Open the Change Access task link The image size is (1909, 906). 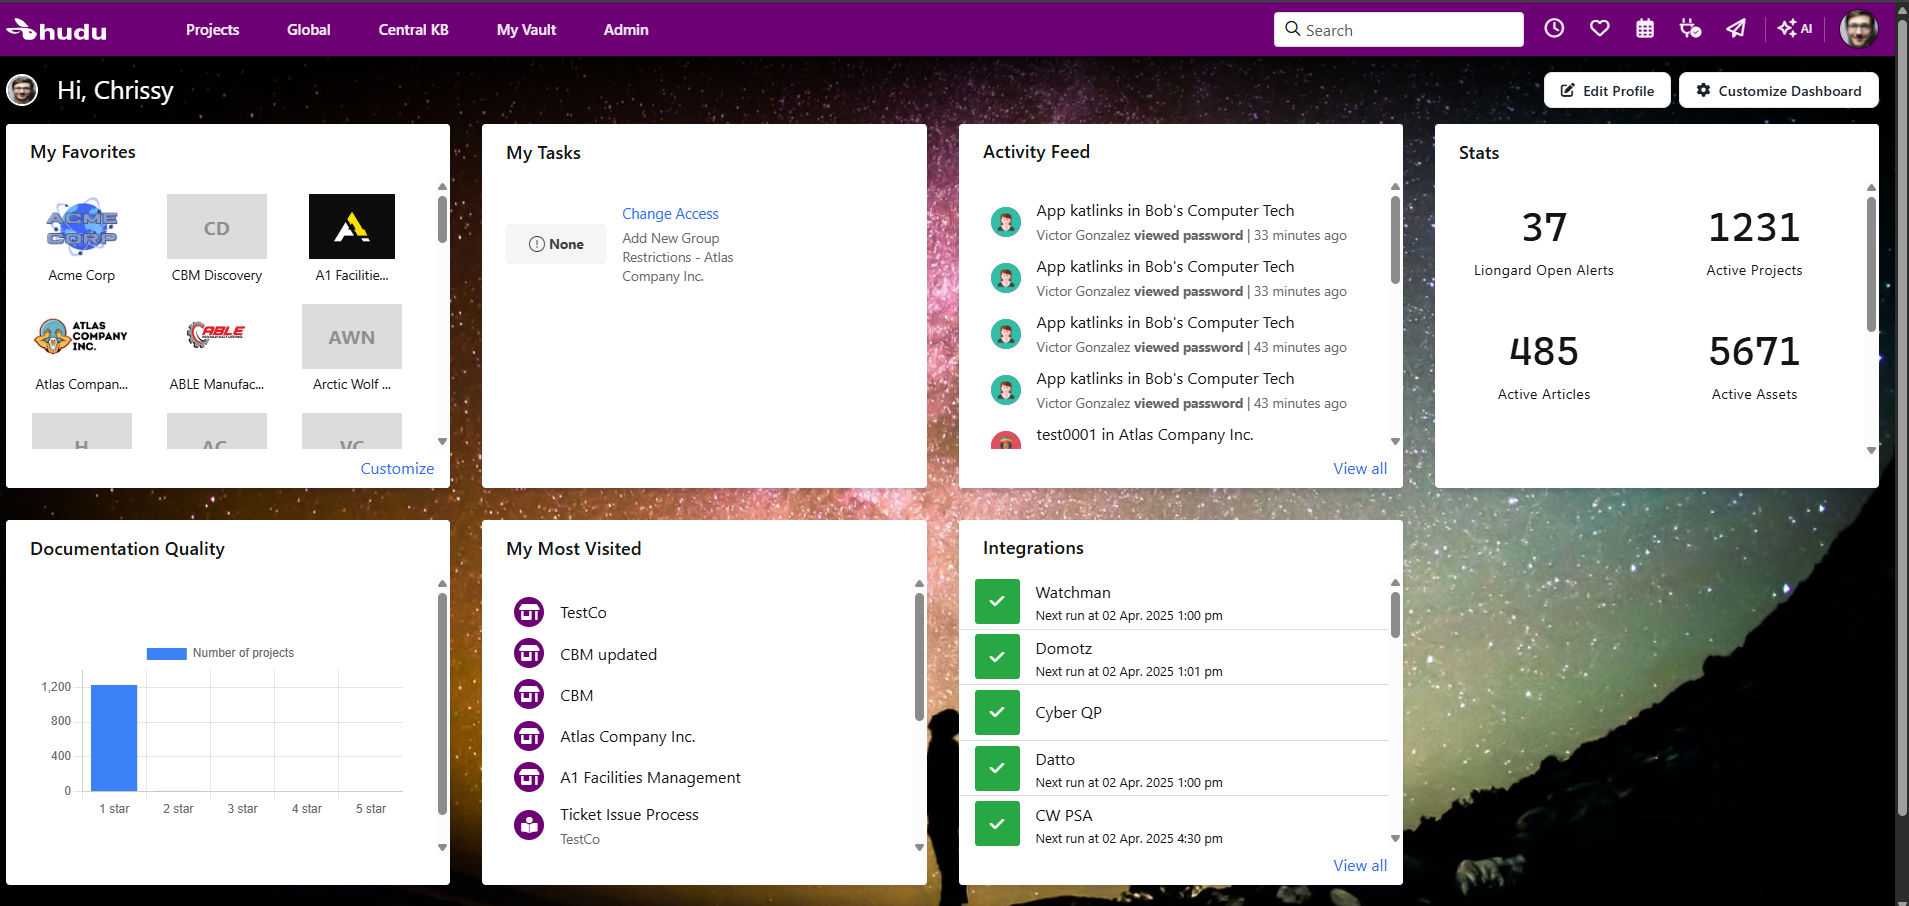click(x=670, y=214)
